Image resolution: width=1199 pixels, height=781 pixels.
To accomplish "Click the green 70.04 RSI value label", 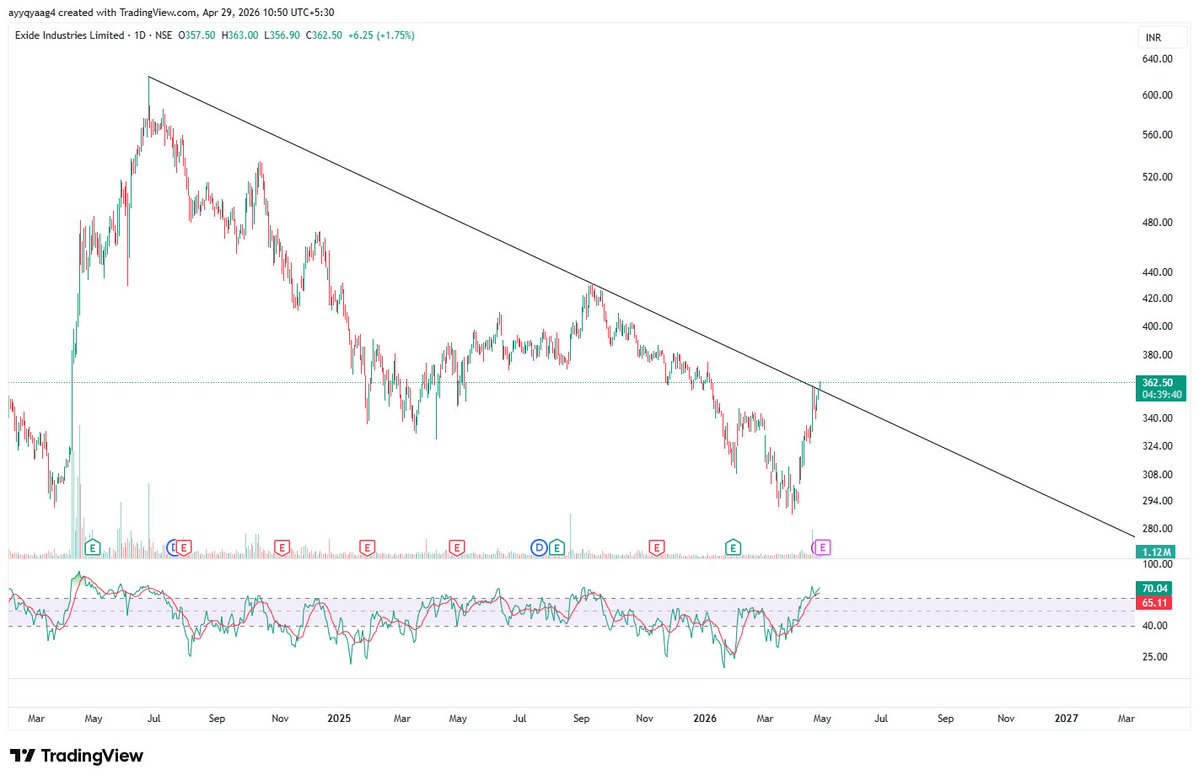I will (x=1155, y=588).
